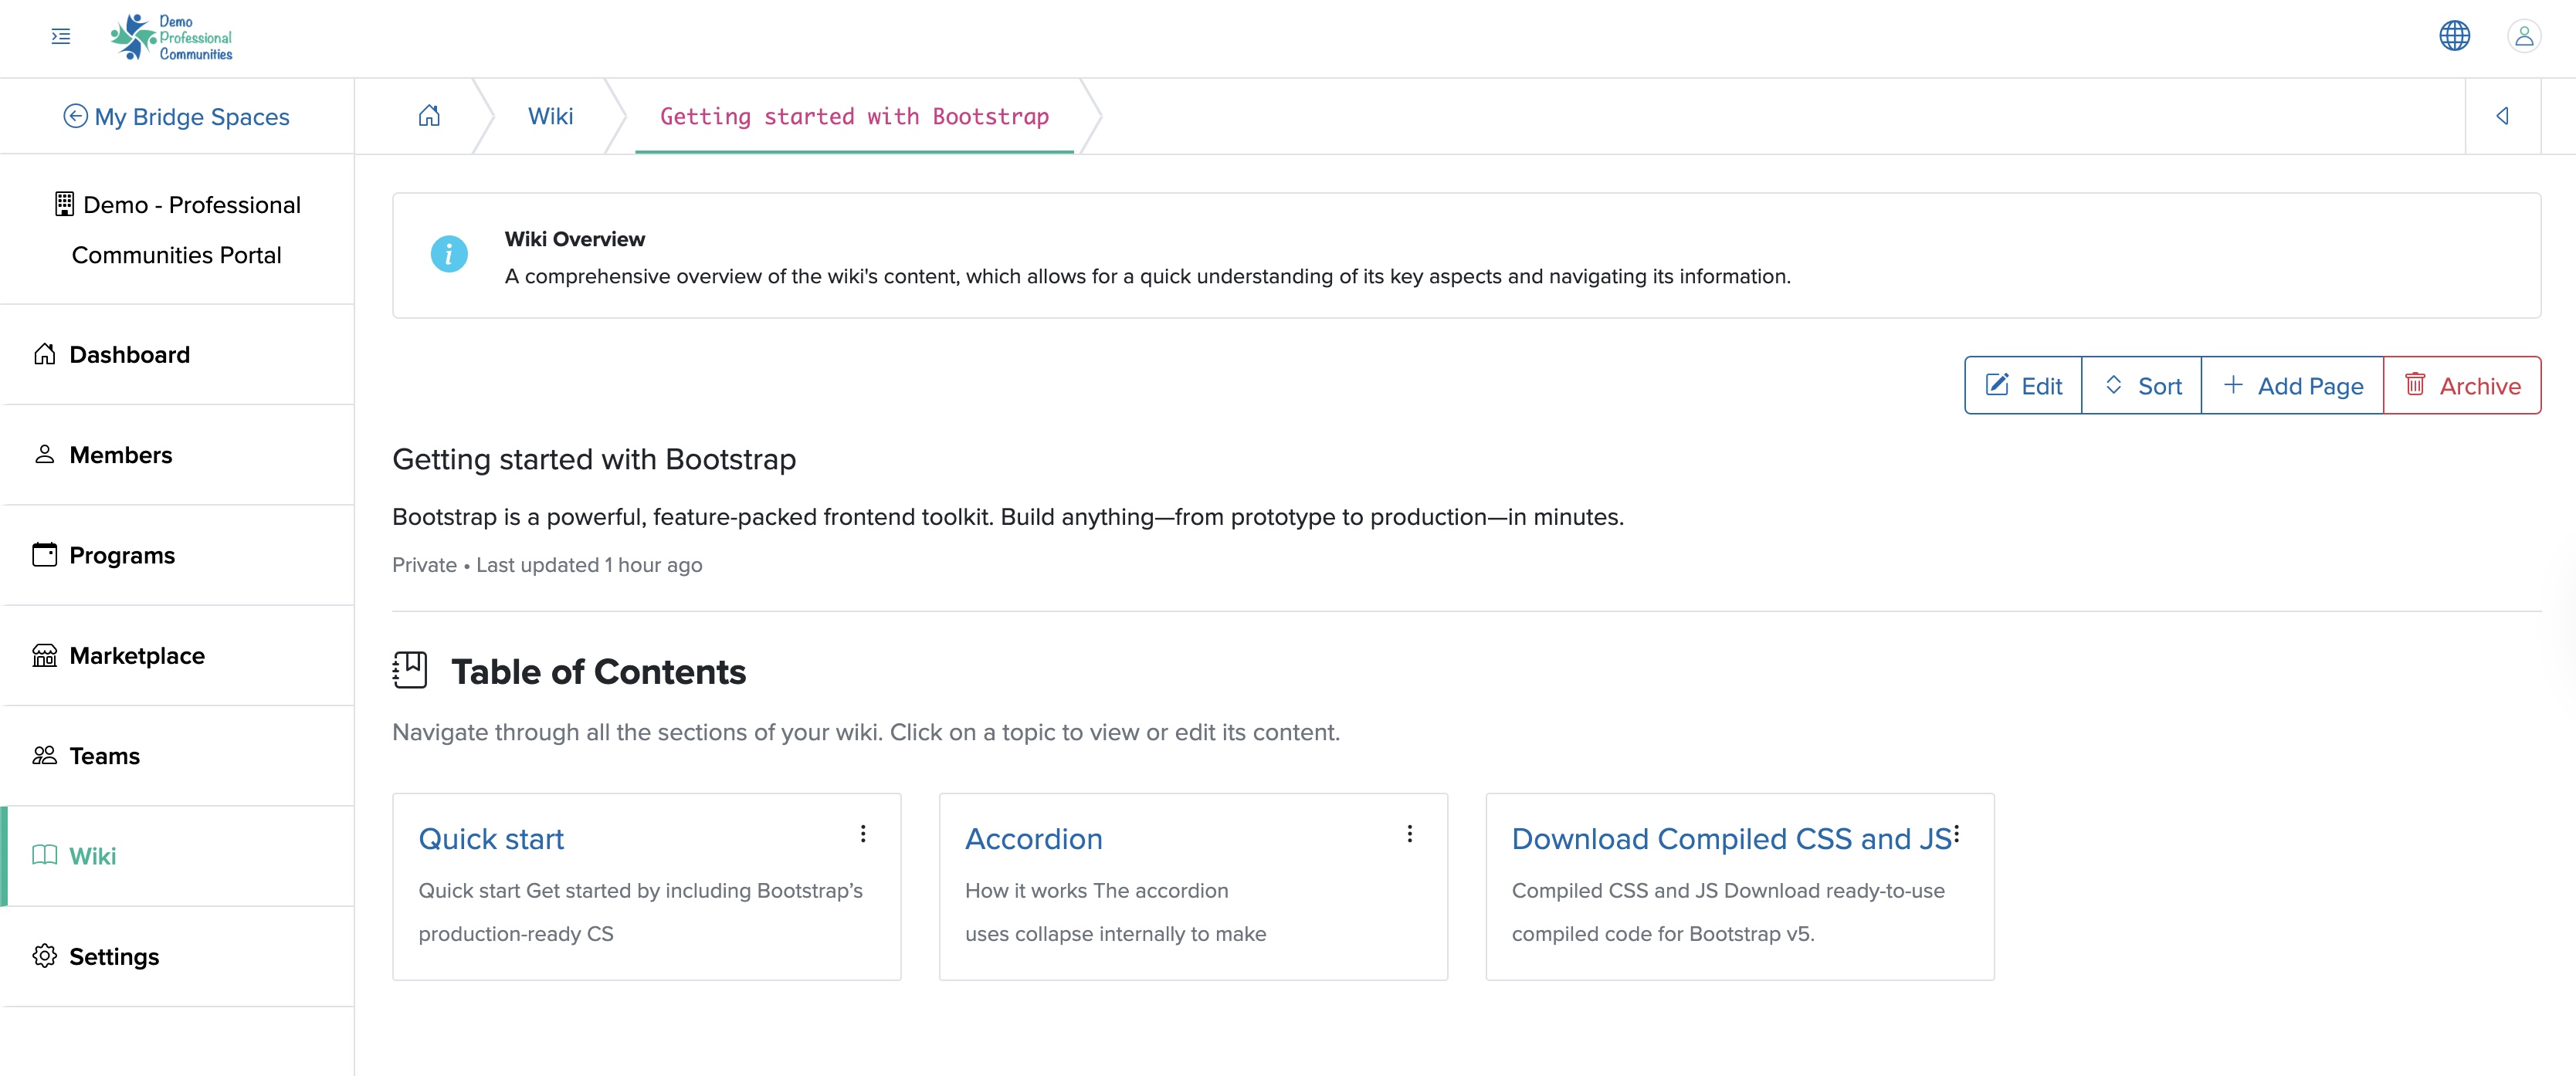Open Programs in the sidebar
The image size is (2576, 1076).
177,555
